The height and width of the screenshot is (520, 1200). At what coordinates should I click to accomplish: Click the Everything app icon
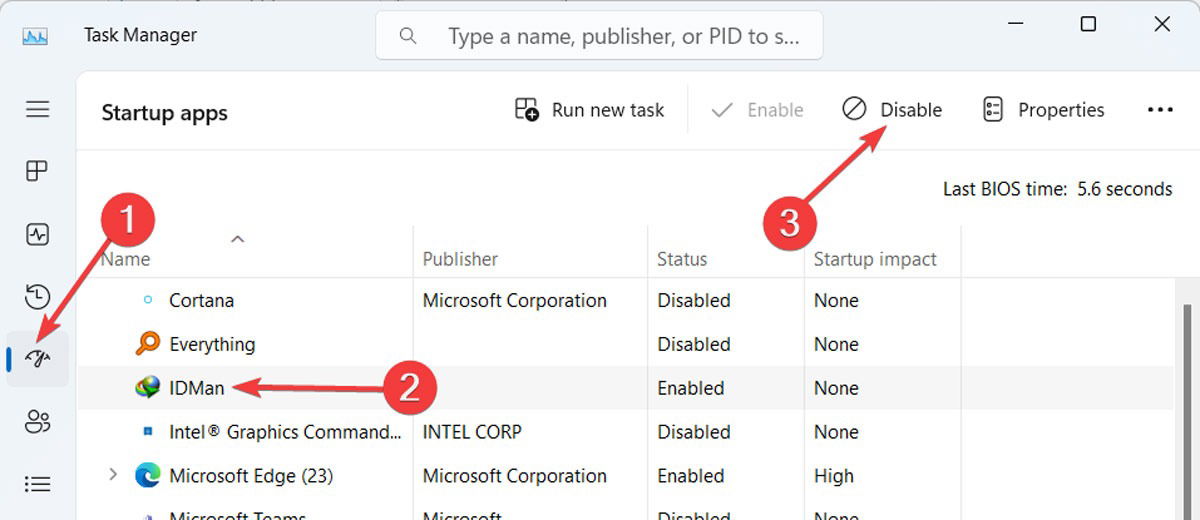(148, 344)
